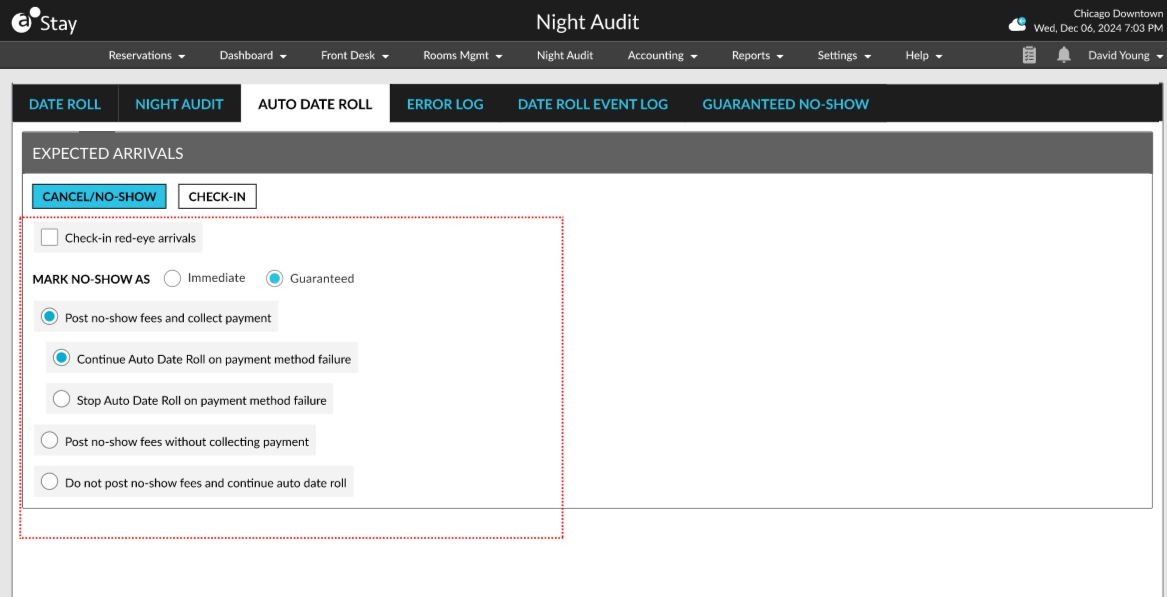This screenshot has width=1167, height=597.
Task: Click the Chicago Downtown property name
Action: click(1118, 13)
